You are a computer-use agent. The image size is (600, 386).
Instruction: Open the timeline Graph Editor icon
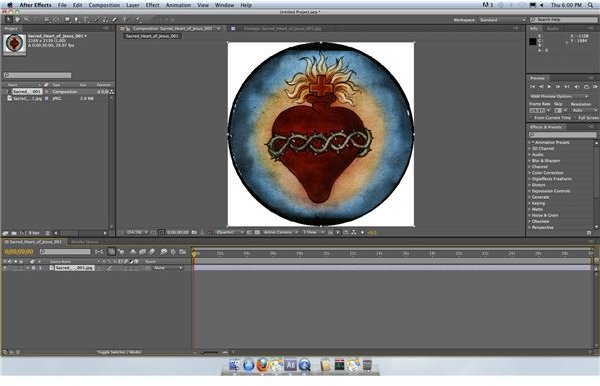pyautogui.click(x=183, y=251)
